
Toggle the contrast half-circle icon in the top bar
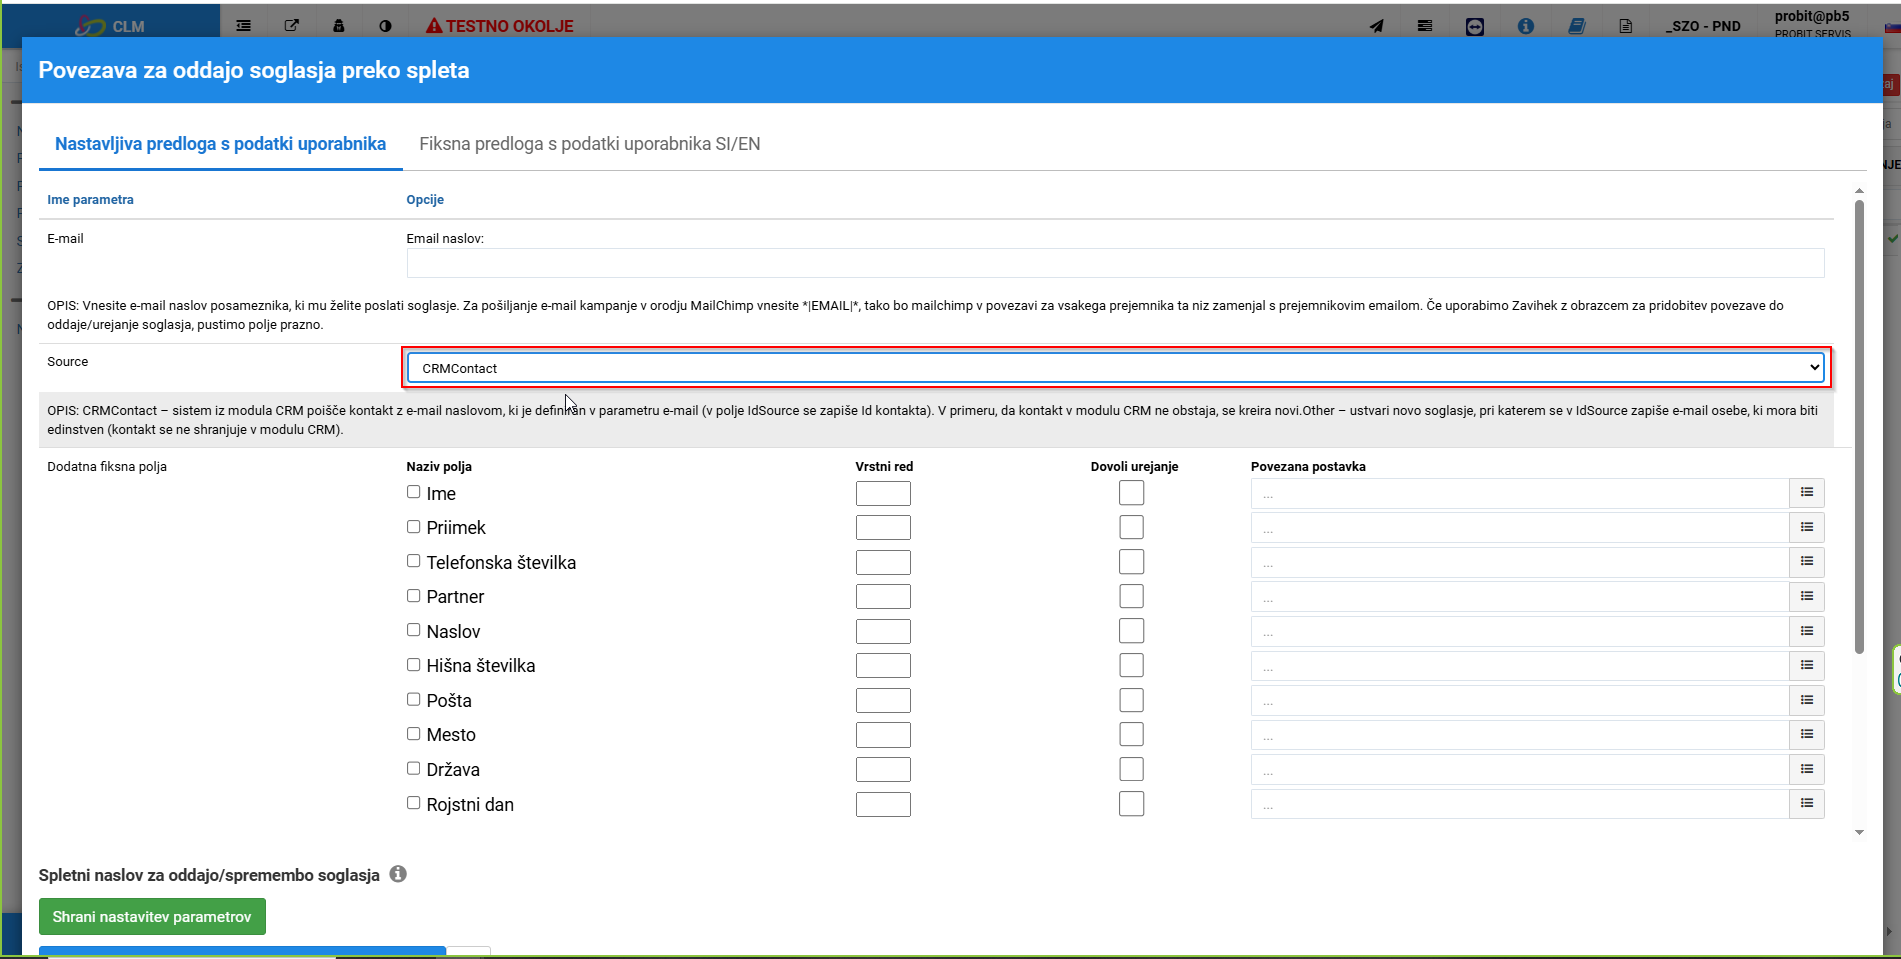click(386, 26)
